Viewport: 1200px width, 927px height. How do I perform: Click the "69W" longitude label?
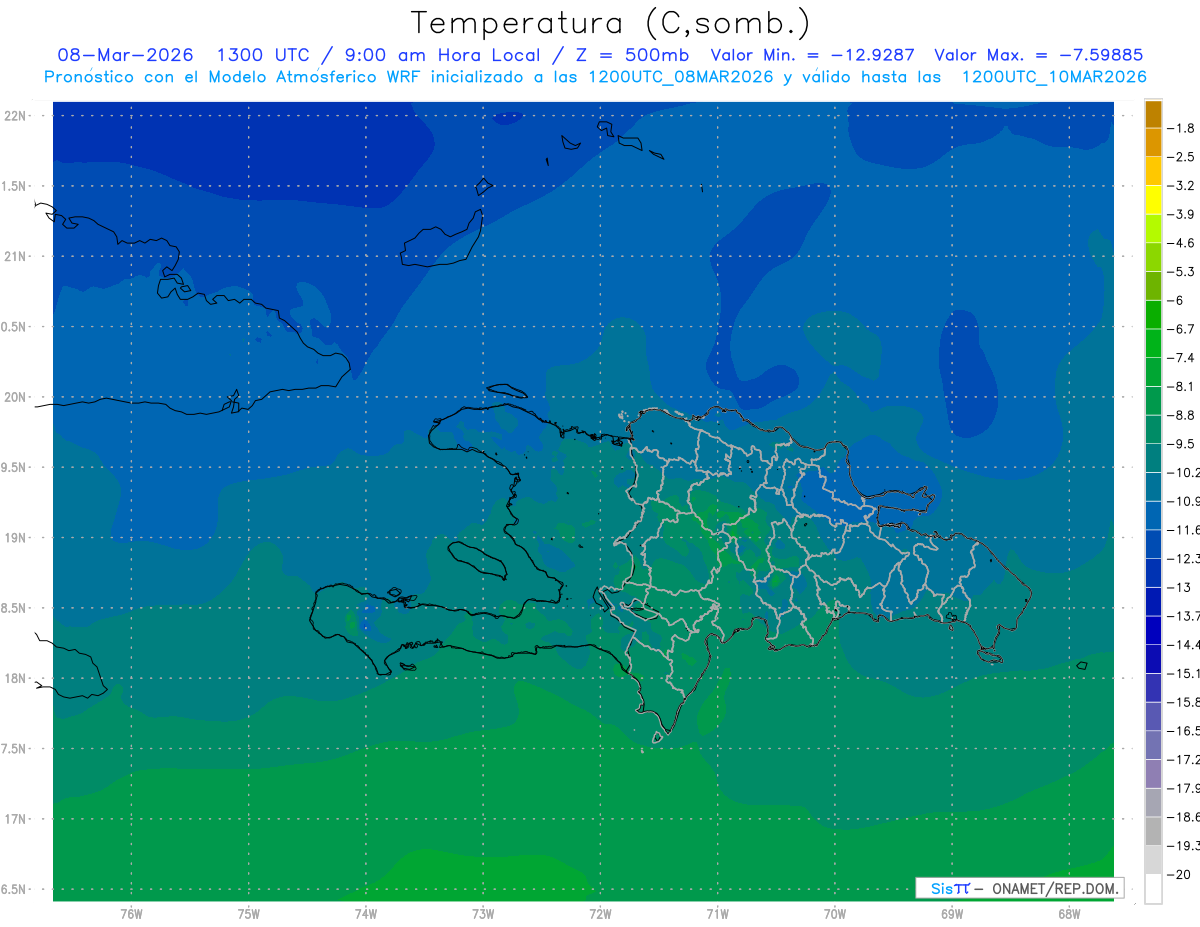point(952,914)
